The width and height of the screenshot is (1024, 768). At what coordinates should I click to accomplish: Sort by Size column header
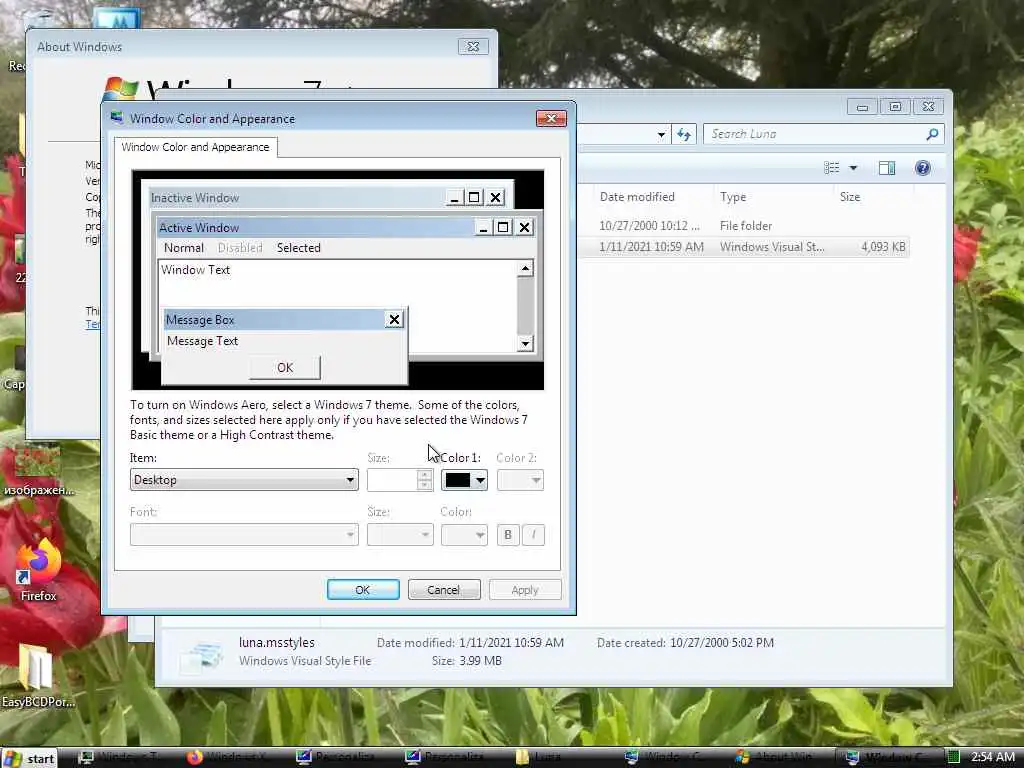[850, 197]
